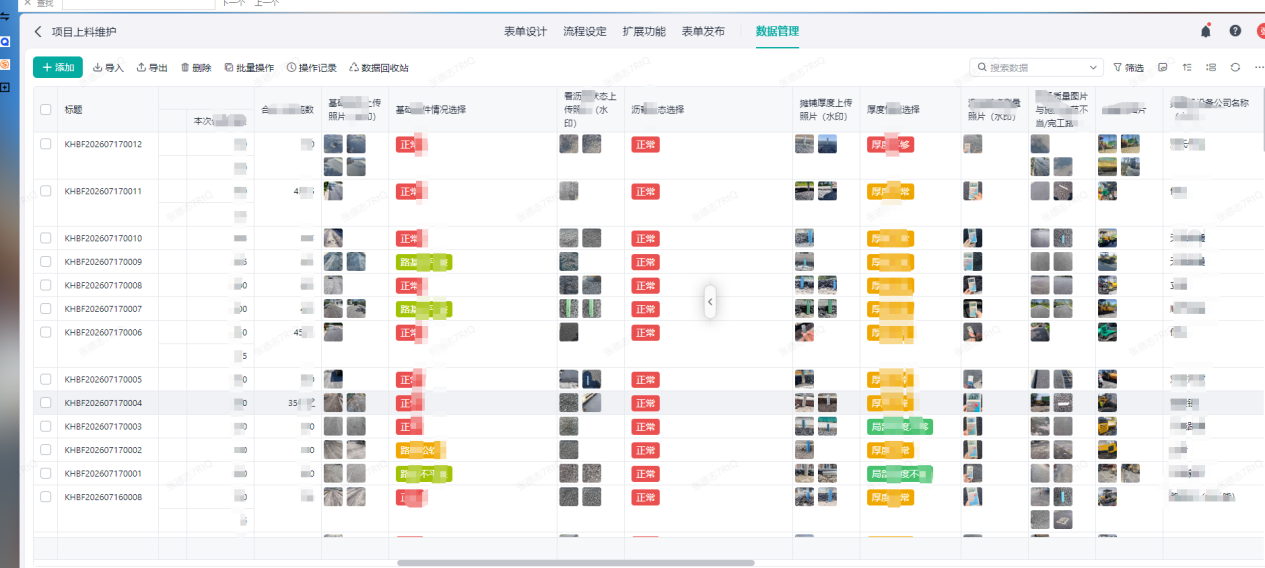
Task: Open the user avatar at top right
Action: (1260, 31)
